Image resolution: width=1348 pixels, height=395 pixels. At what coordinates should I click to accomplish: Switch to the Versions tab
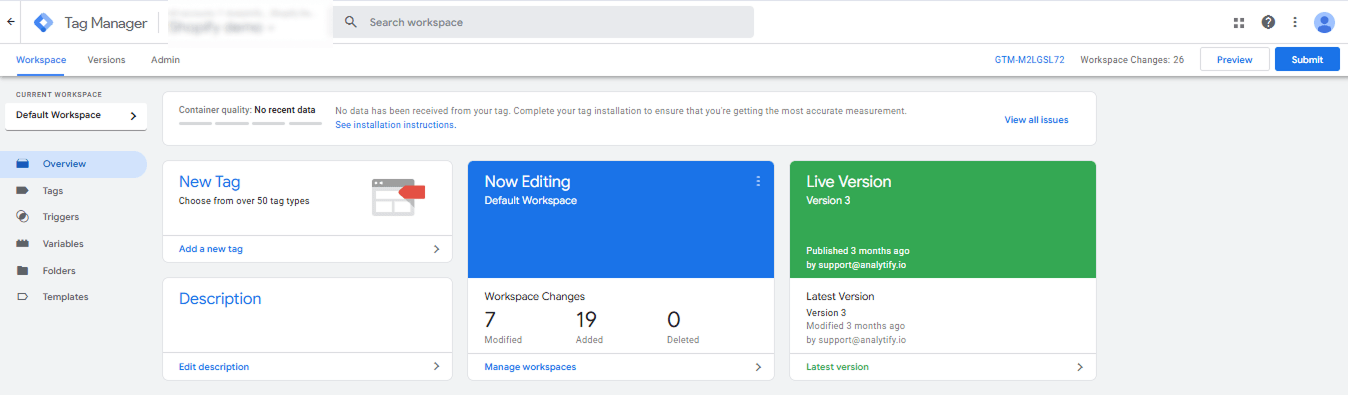pos(107,60)
